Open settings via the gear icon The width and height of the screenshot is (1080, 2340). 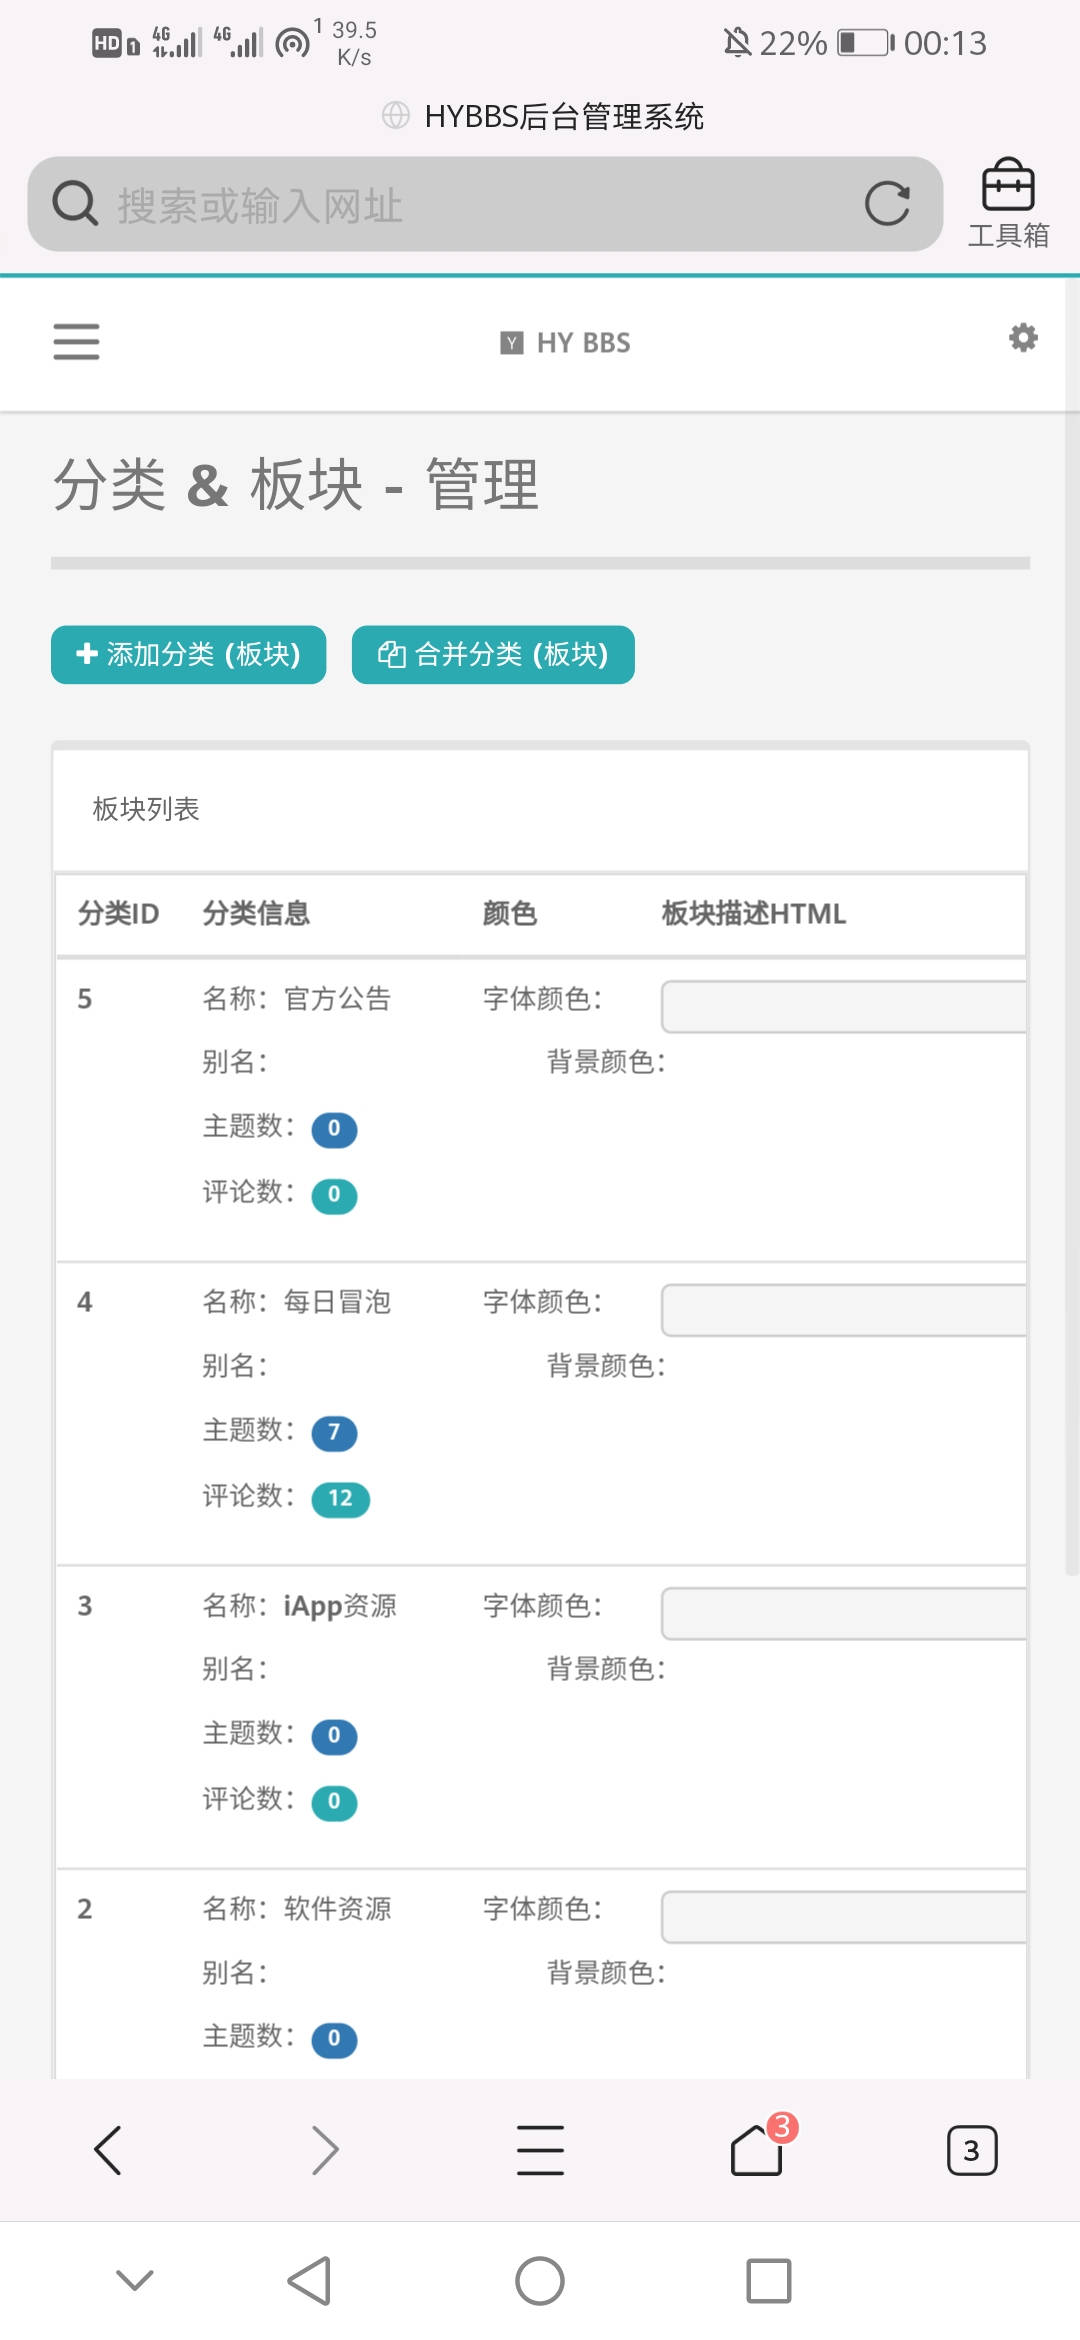pos(1022,338)
